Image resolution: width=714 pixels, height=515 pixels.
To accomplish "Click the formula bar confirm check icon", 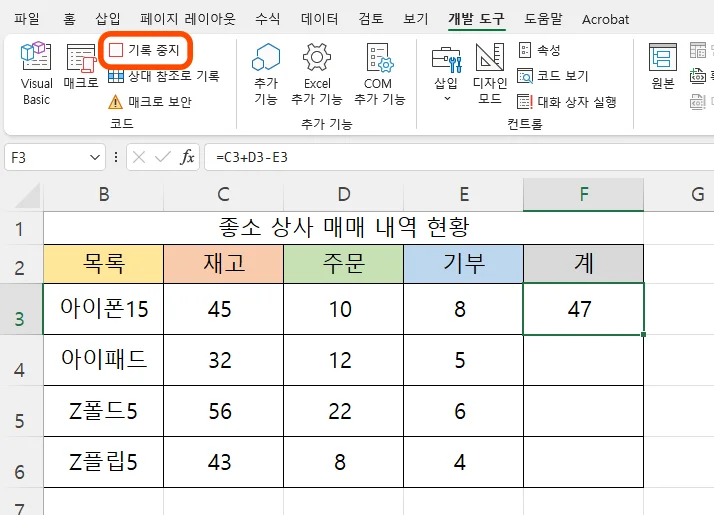I will pyautogui.click(x=163, y=158).
